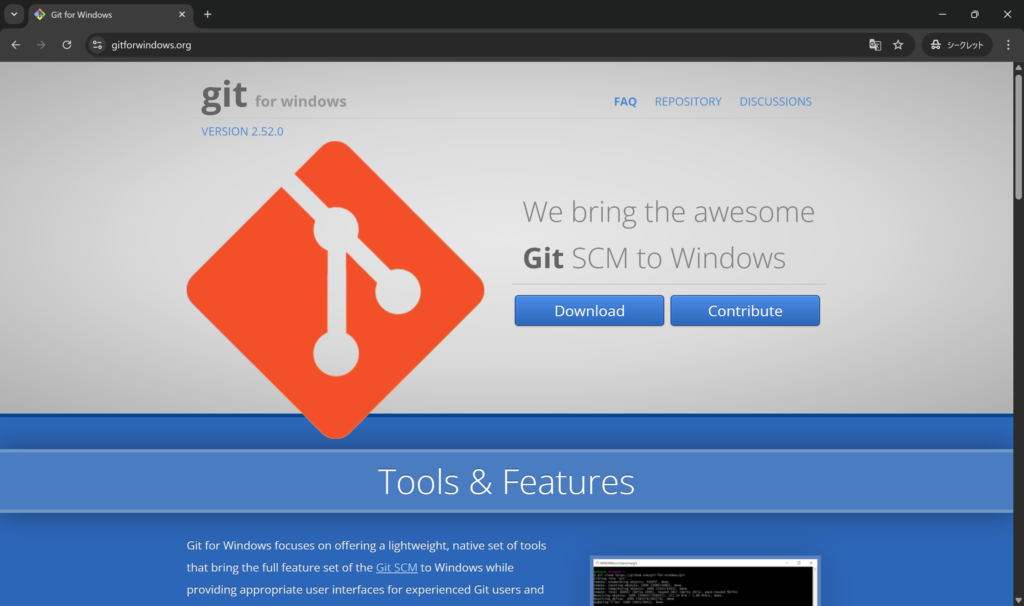Open the Chrome three-dot menu
The width and height of the screenshot is (1024, 606).
click(x=1008, y=45)
